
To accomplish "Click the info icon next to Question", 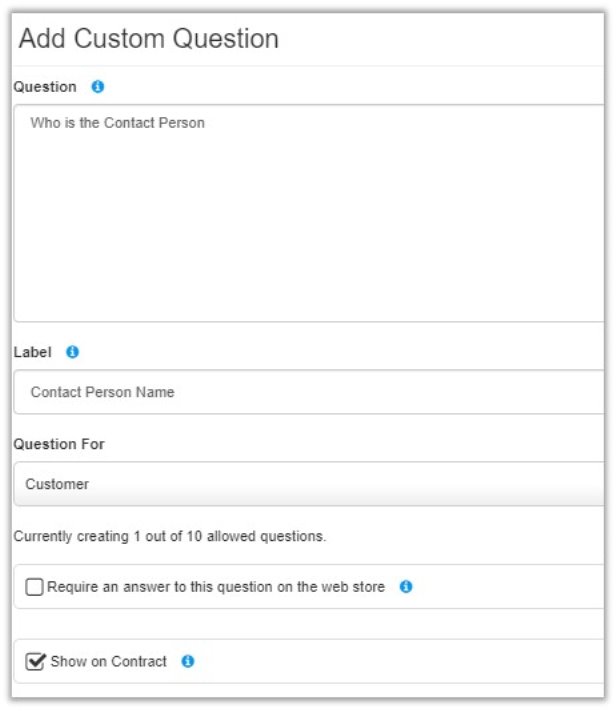I will [x=98, y=87].
